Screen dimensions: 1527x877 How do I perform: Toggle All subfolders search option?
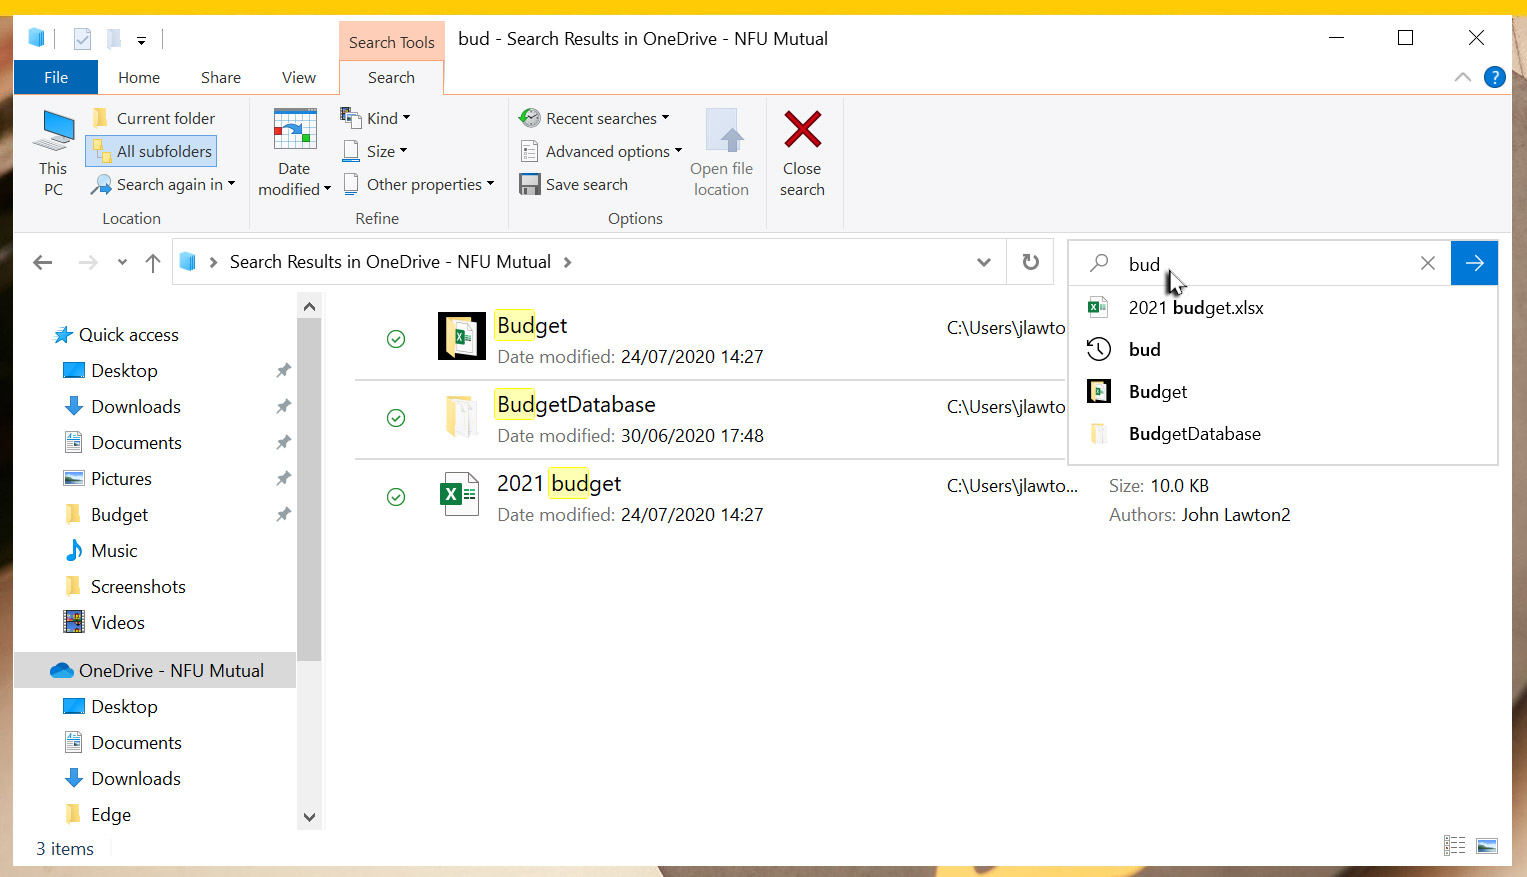pos(152,152)
